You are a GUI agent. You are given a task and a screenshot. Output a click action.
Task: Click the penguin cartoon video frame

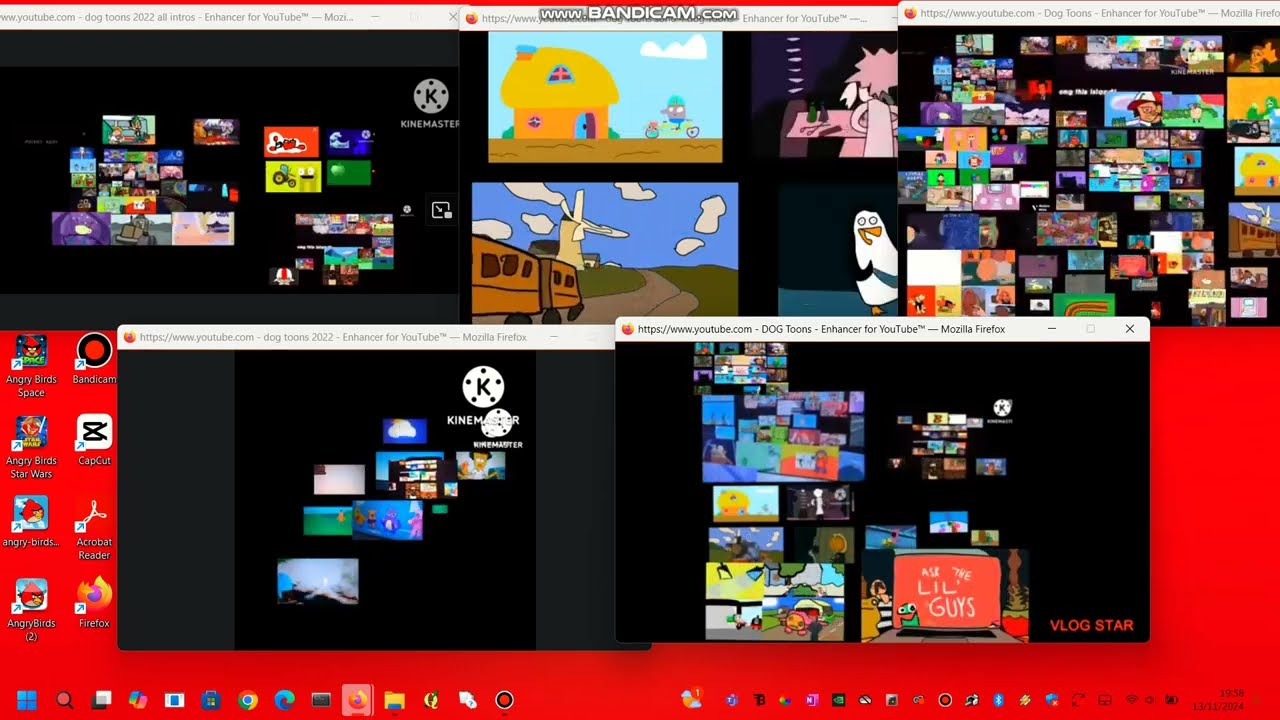click(838, 250)
